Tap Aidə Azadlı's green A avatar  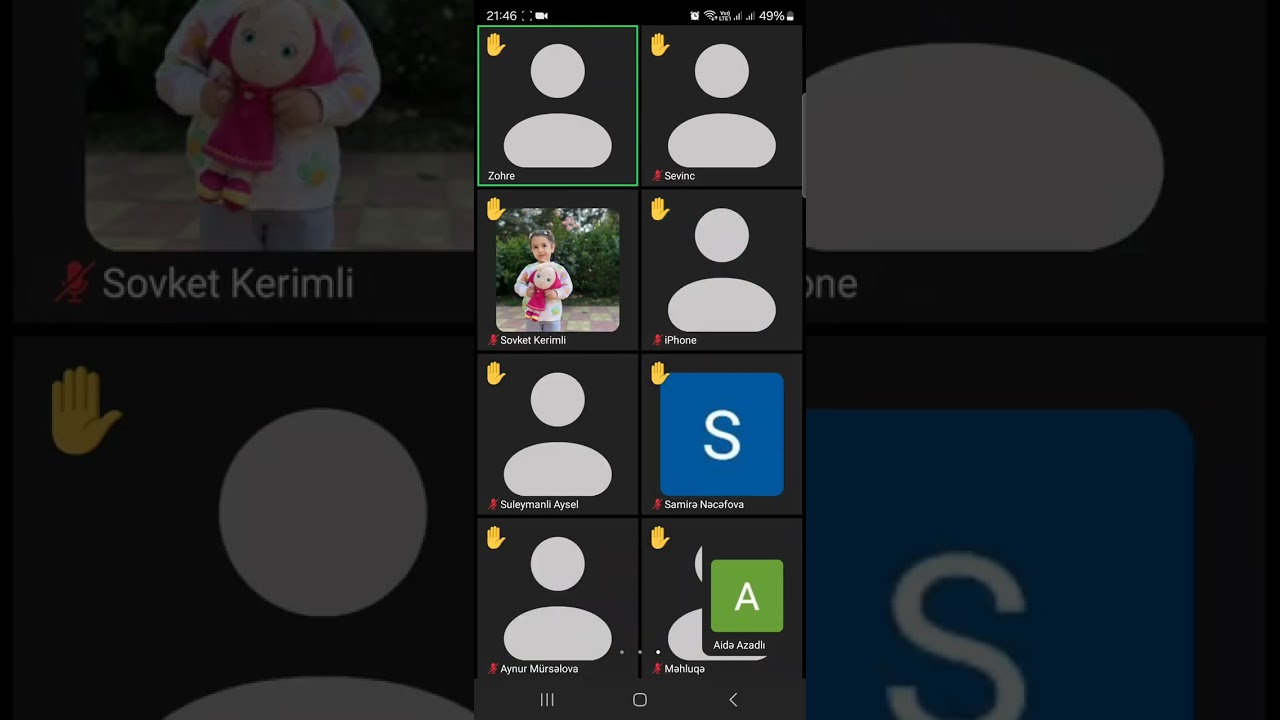747,596
